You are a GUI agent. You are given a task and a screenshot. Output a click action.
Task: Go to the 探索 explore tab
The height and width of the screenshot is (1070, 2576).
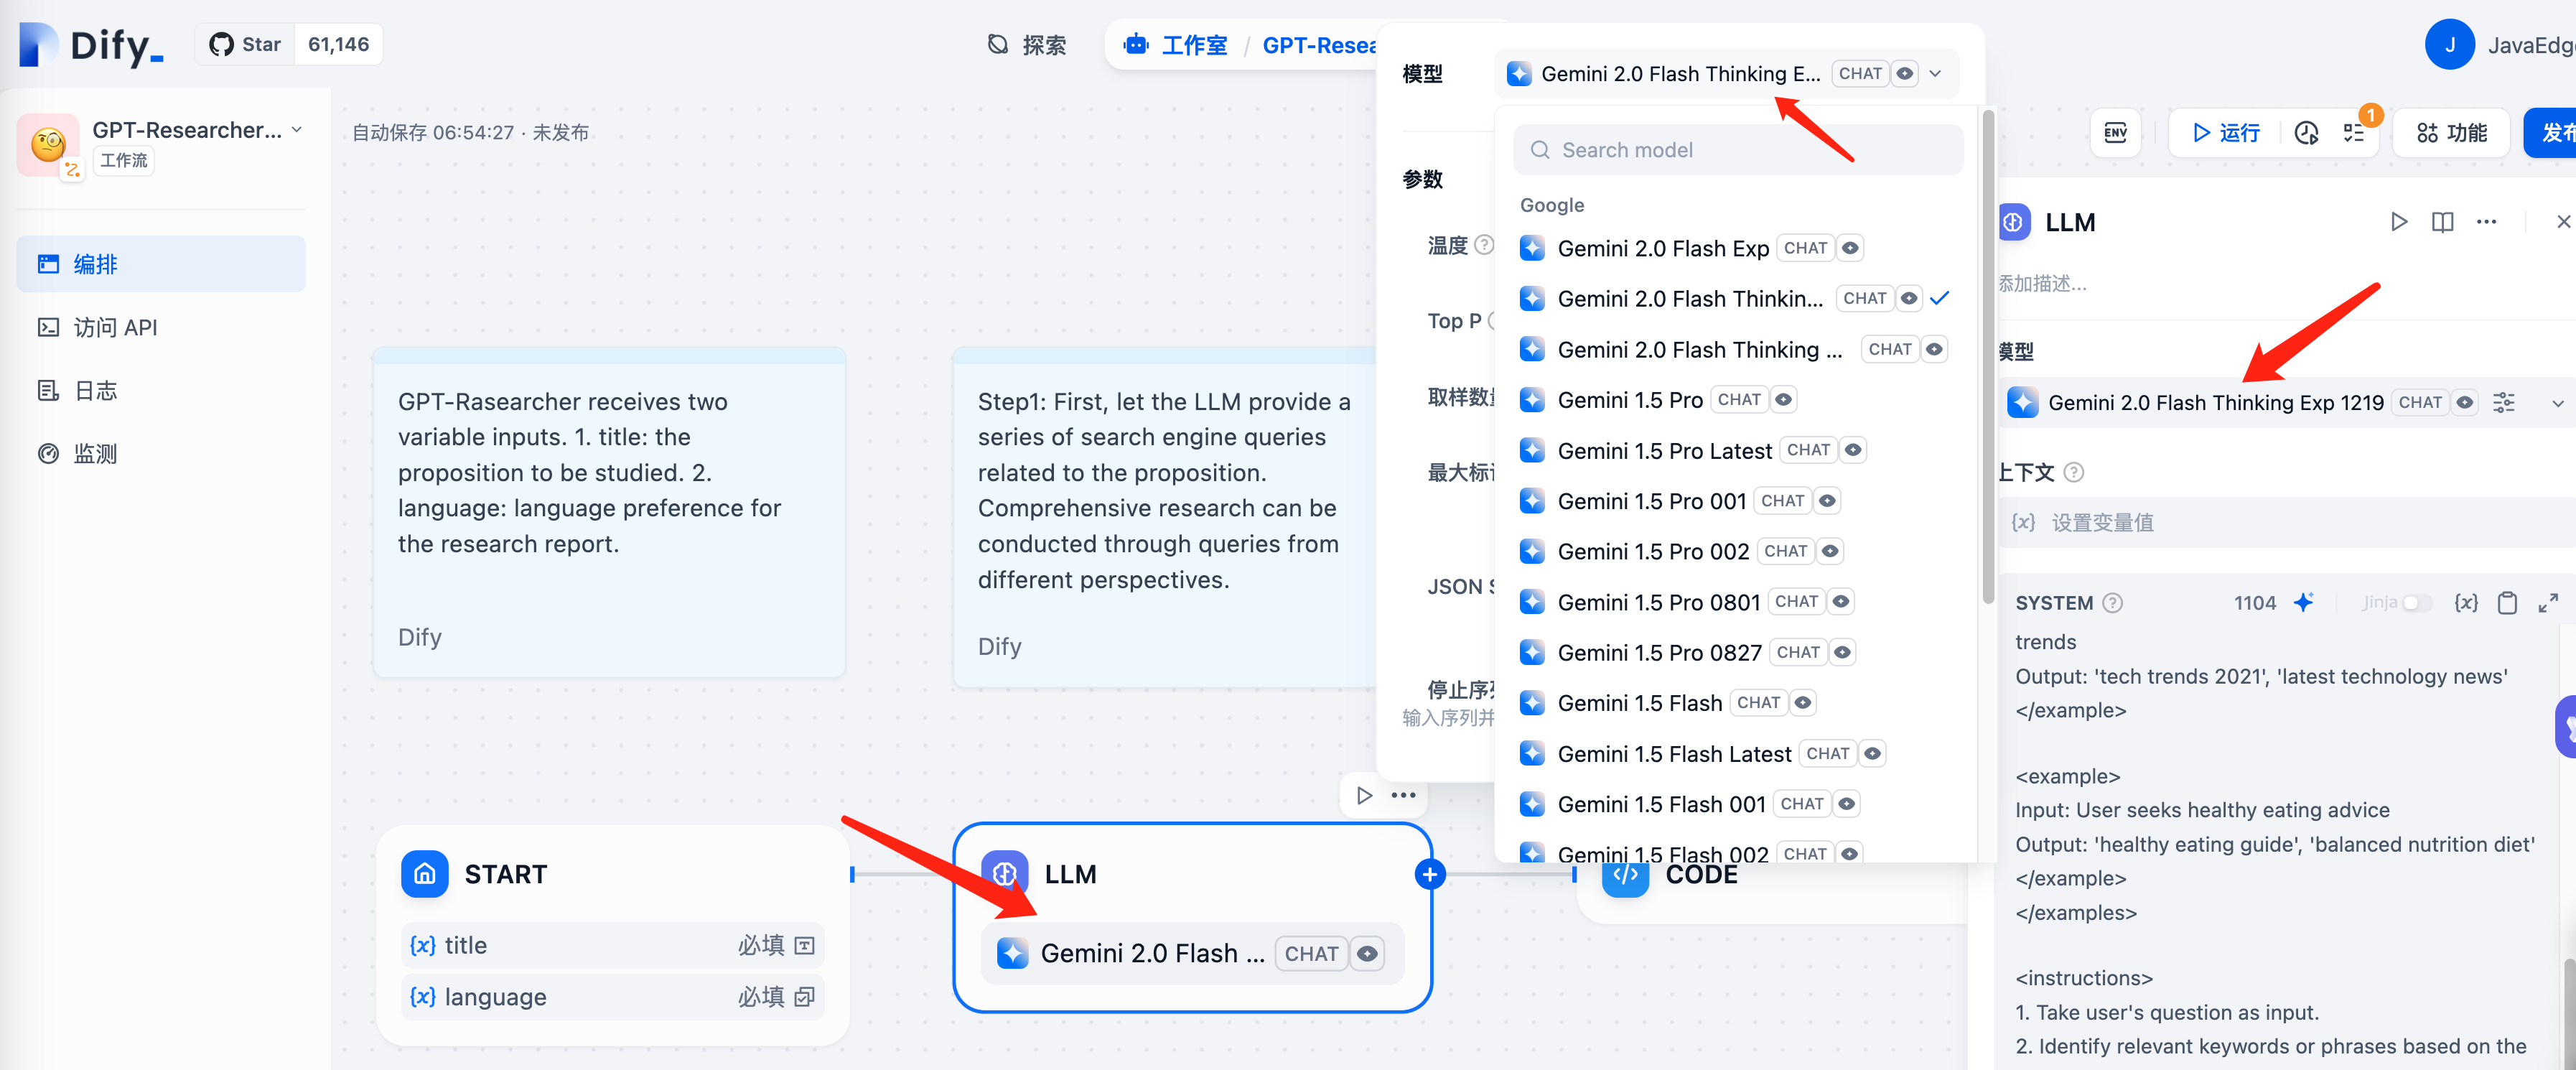point(1027,45)
